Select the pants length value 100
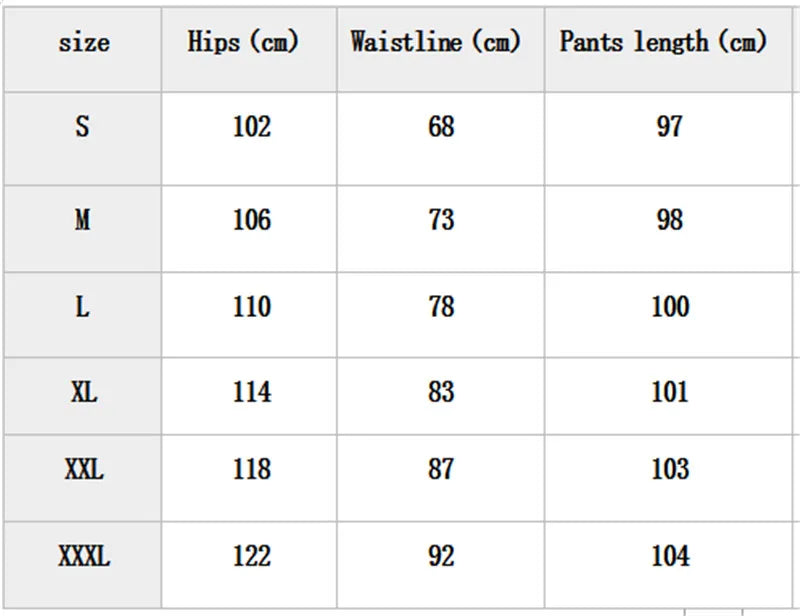 669,307
